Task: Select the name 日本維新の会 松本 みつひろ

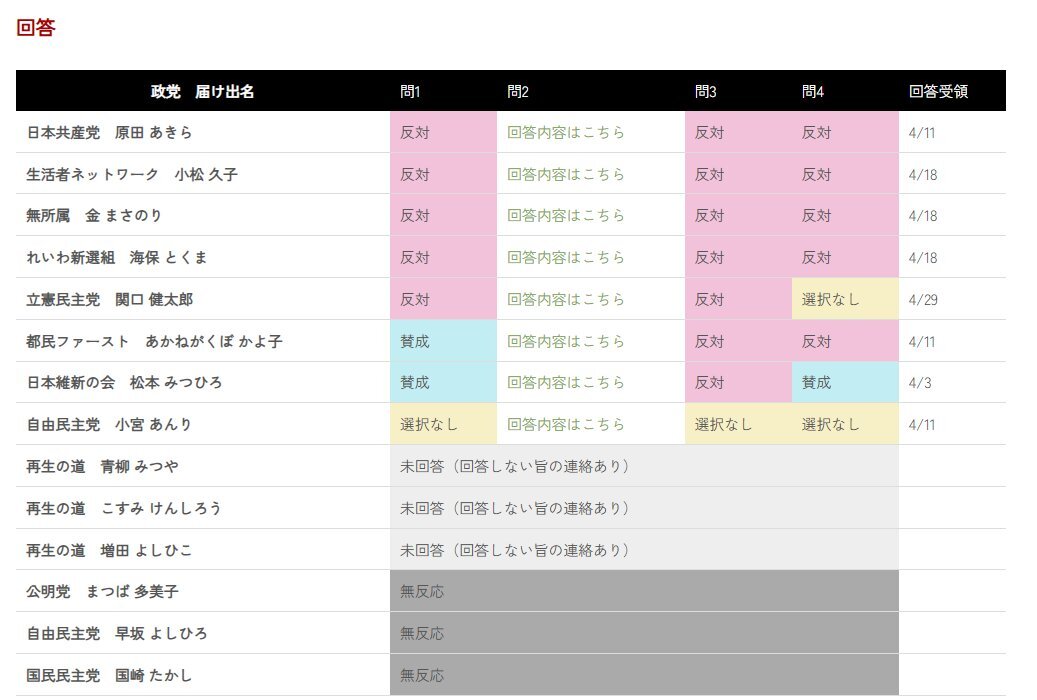Action: click(x=124, y=382)
